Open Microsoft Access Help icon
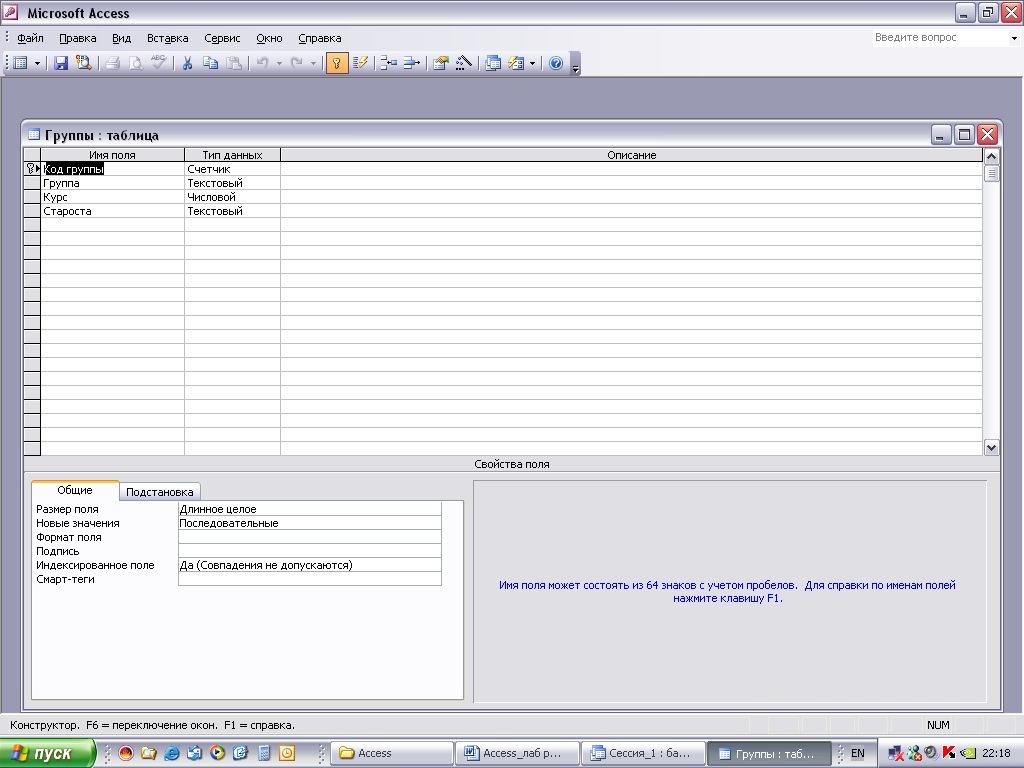 point(556,63)
